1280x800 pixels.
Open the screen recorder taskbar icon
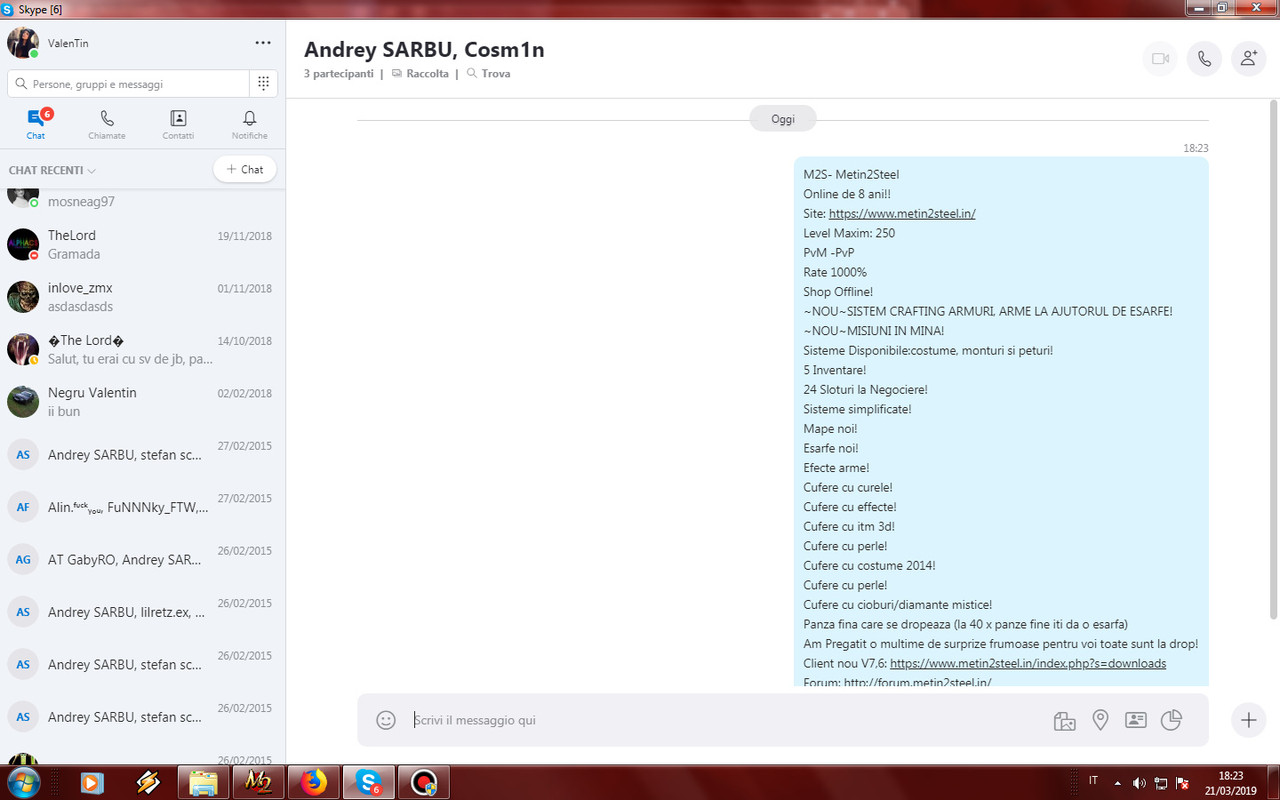click(x=423, y=782)
